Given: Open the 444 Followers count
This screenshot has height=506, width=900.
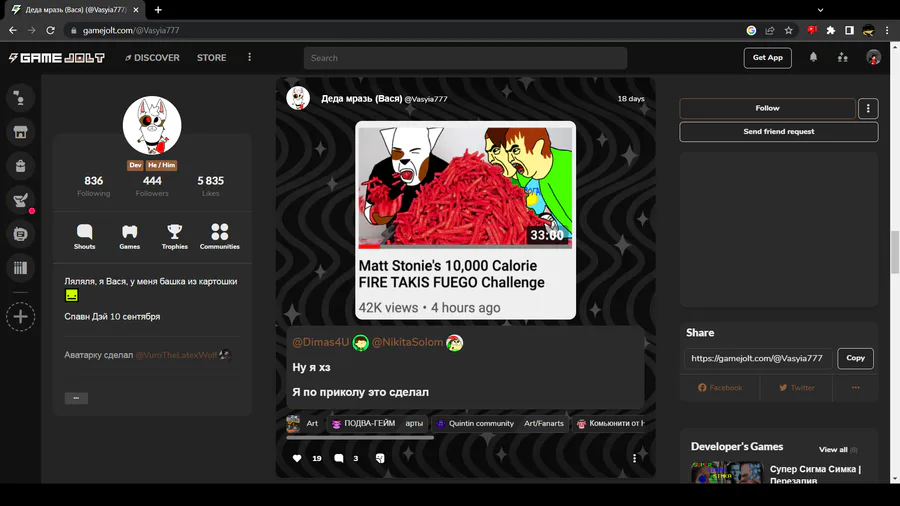Looking at the screenshot, I should (x=152, y=186).
